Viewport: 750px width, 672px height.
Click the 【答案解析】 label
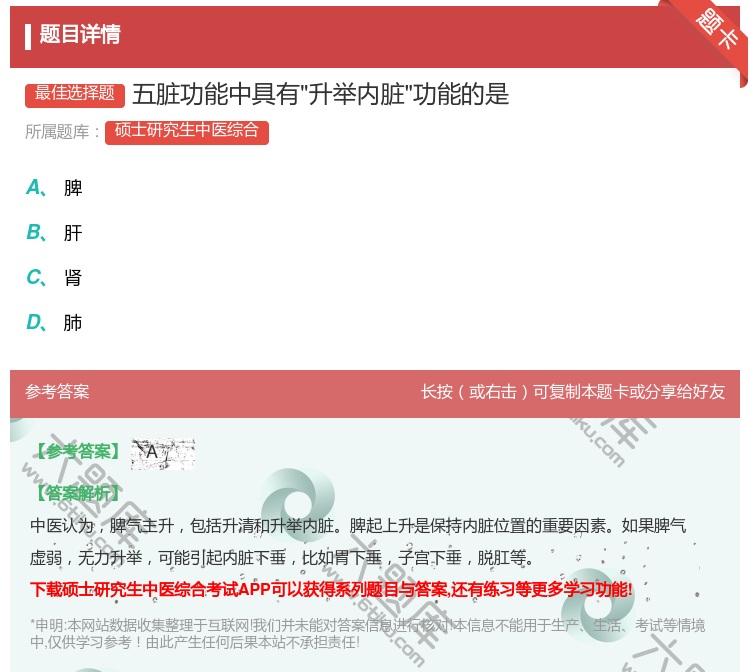click(x=78, y=493)
